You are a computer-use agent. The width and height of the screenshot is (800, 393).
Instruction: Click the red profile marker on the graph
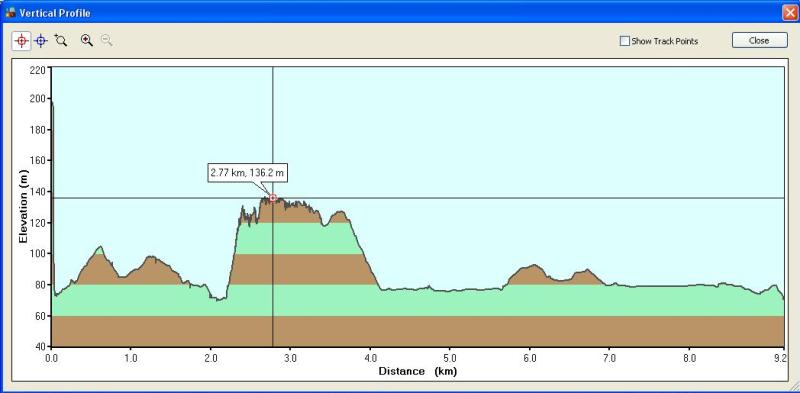[273, 198]
